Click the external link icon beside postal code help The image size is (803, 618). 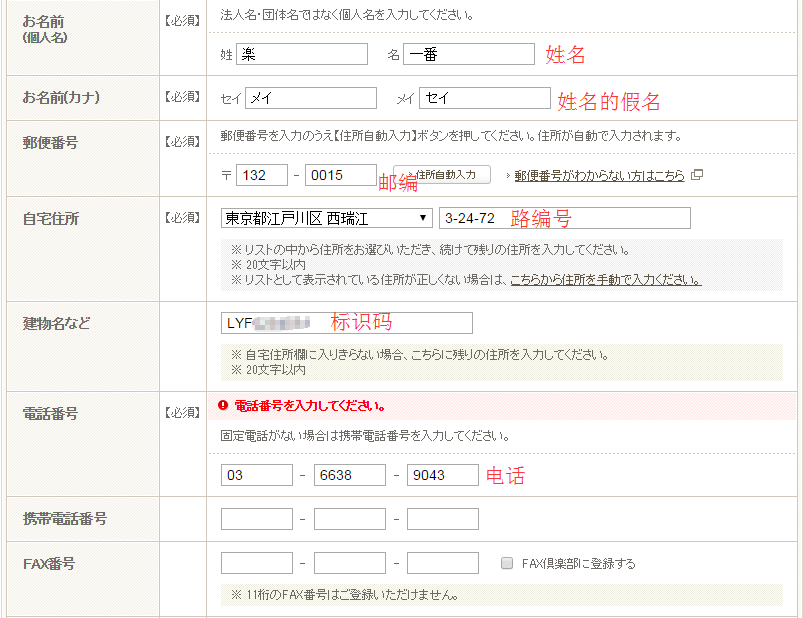tap(697, 175)
